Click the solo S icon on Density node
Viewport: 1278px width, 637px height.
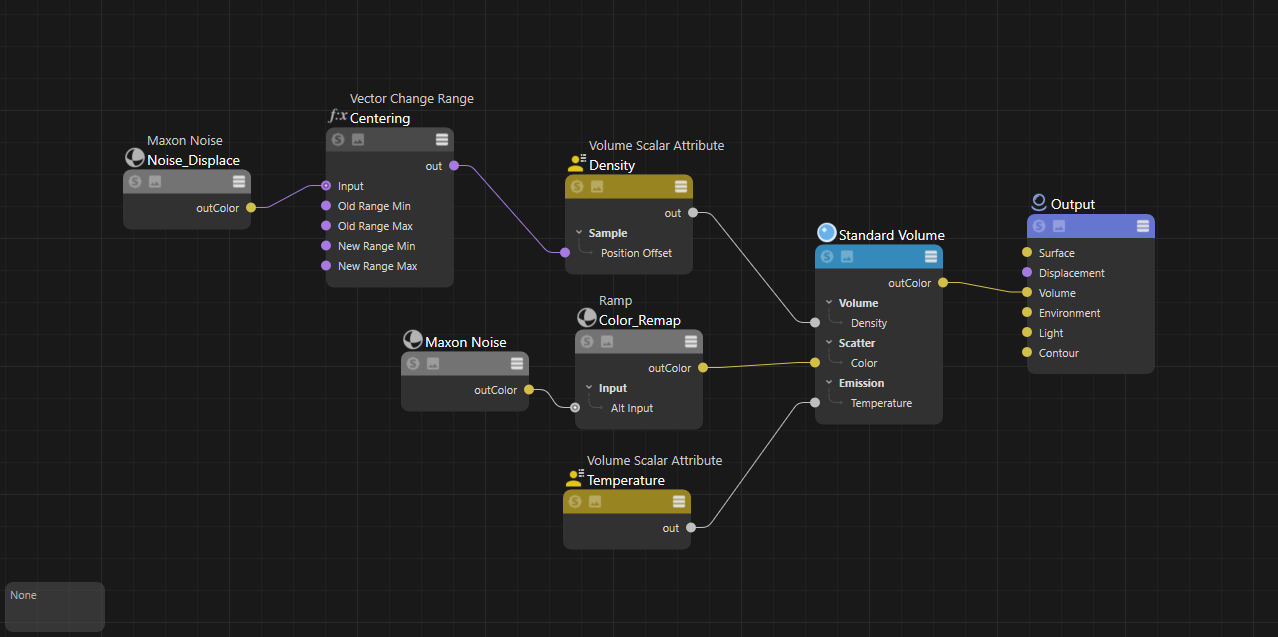pyautogui.click(x=577, y=186)
